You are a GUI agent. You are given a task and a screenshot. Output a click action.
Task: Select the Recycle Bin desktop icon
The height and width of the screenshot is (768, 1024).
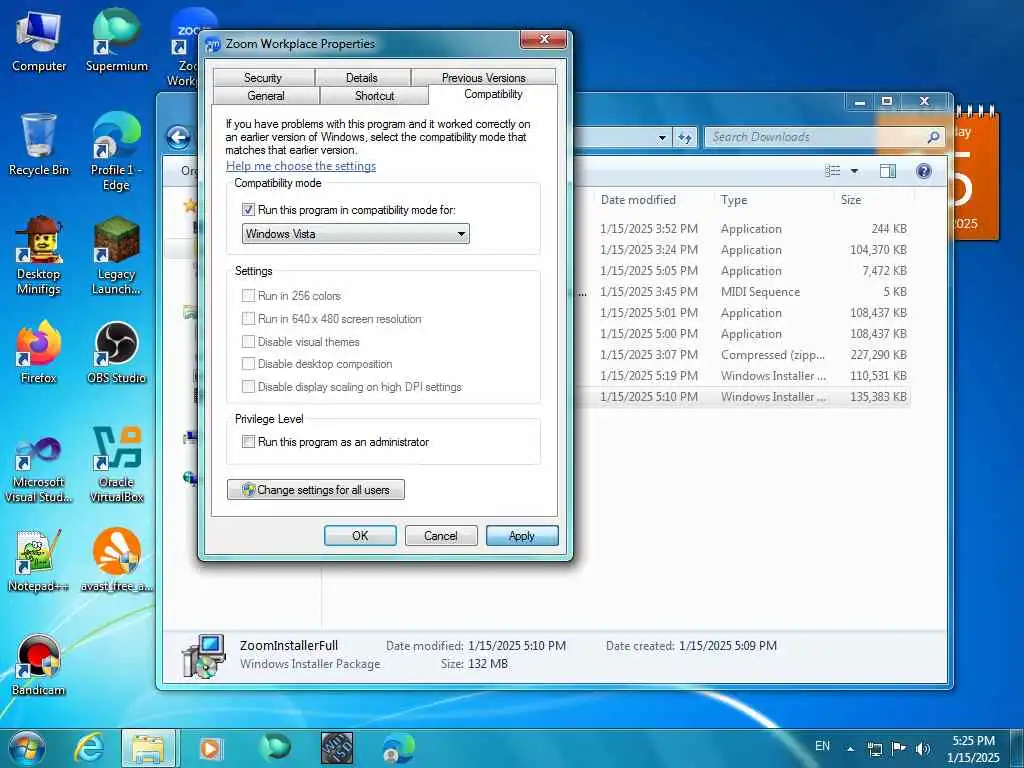[39, 144]
